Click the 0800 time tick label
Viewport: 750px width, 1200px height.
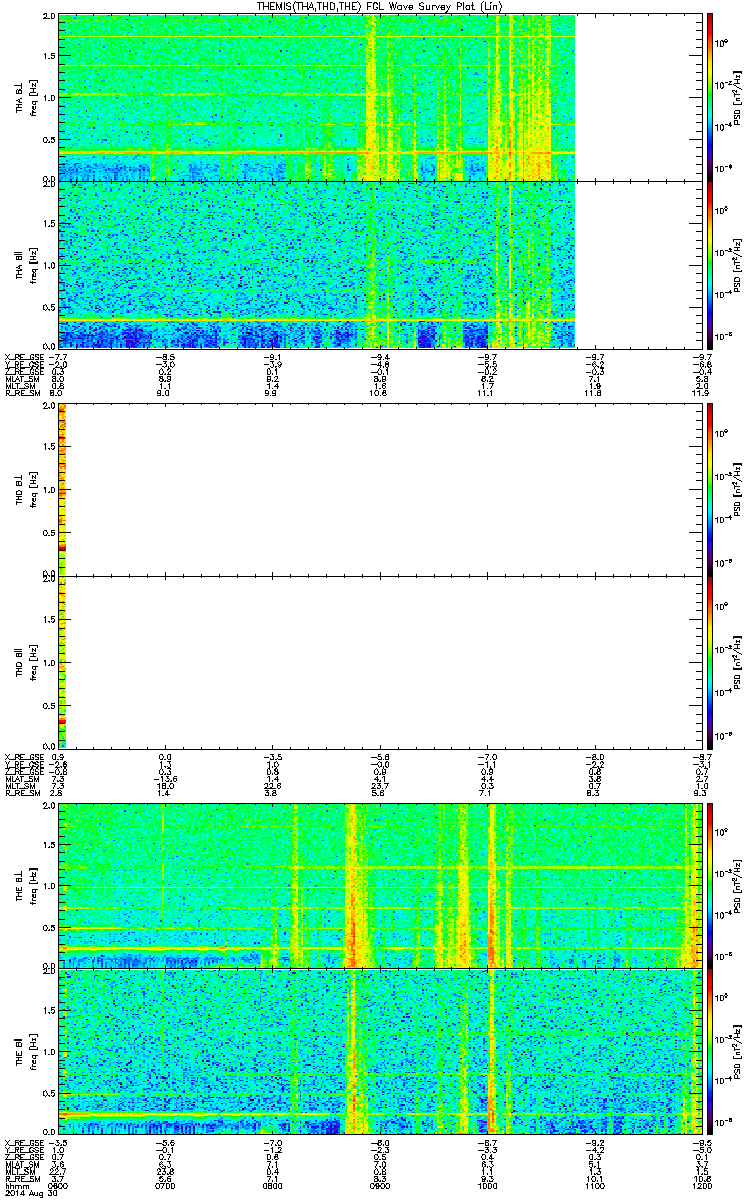pyautogui.click(x=273, y=1184)
